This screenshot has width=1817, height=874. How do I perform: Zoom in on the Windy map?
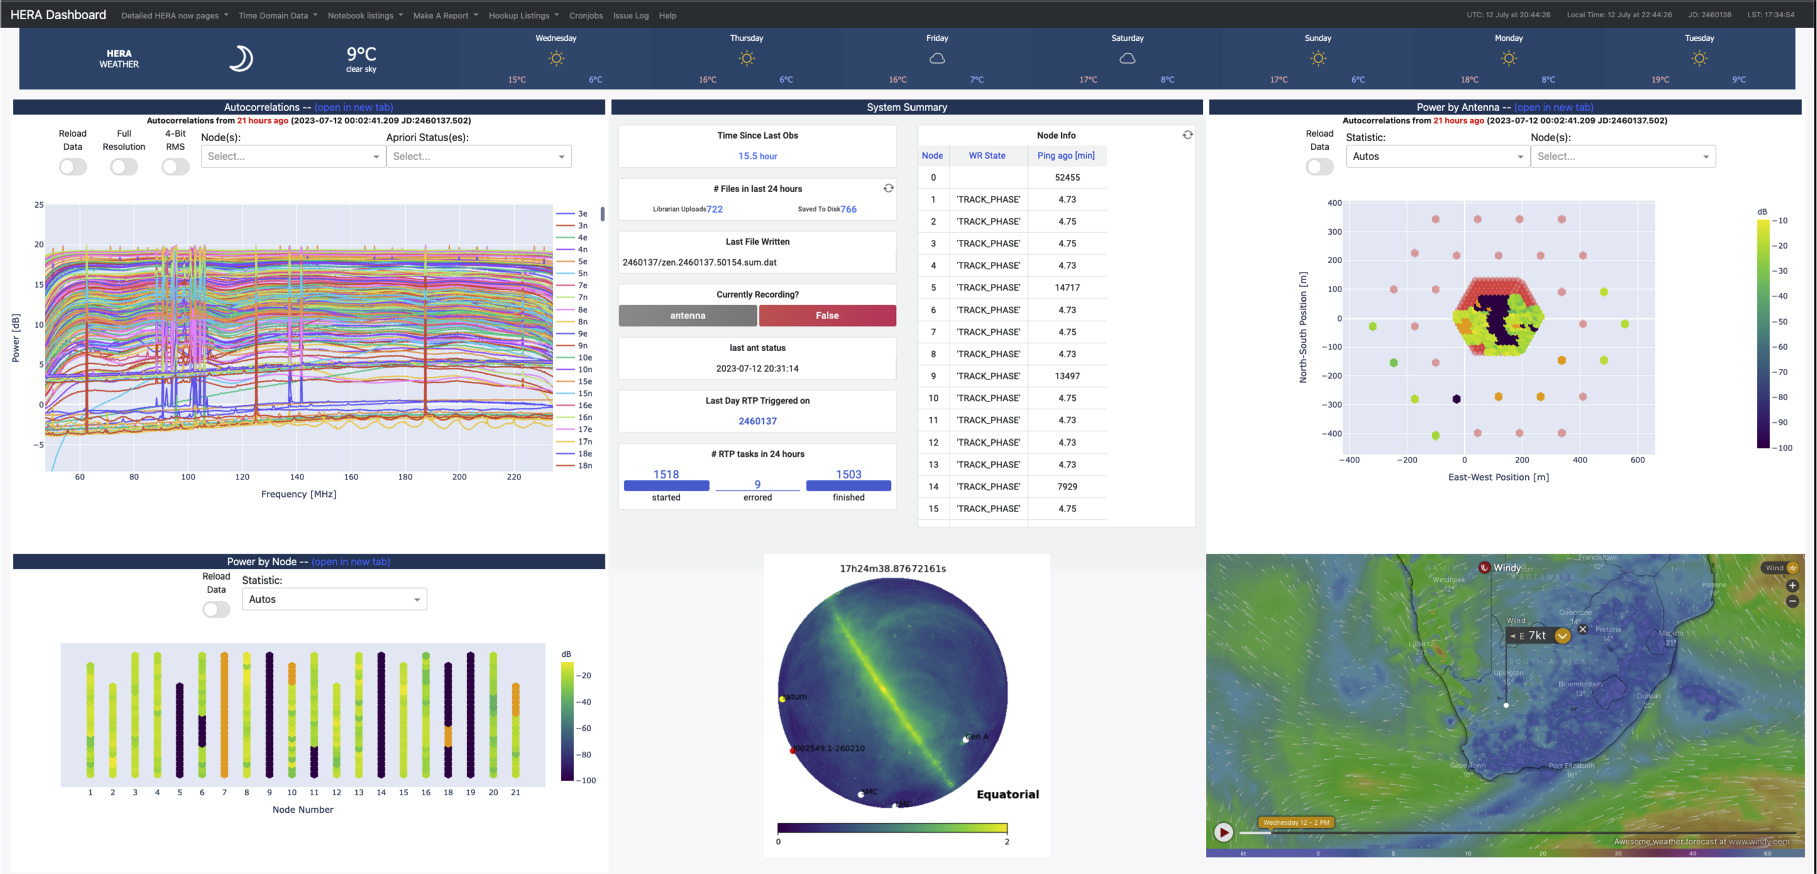(1792, 586)
